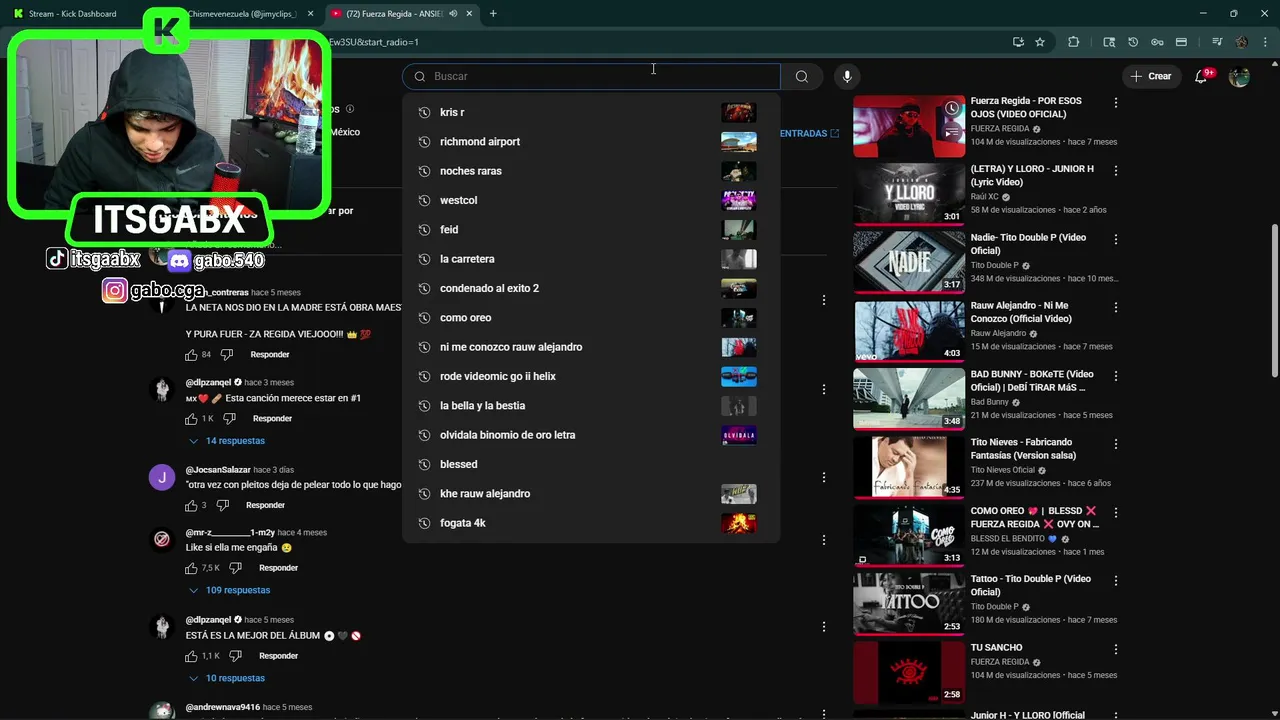Start voice search with the microphone icon
1280x720 pixels.
(x=847, y=76)
